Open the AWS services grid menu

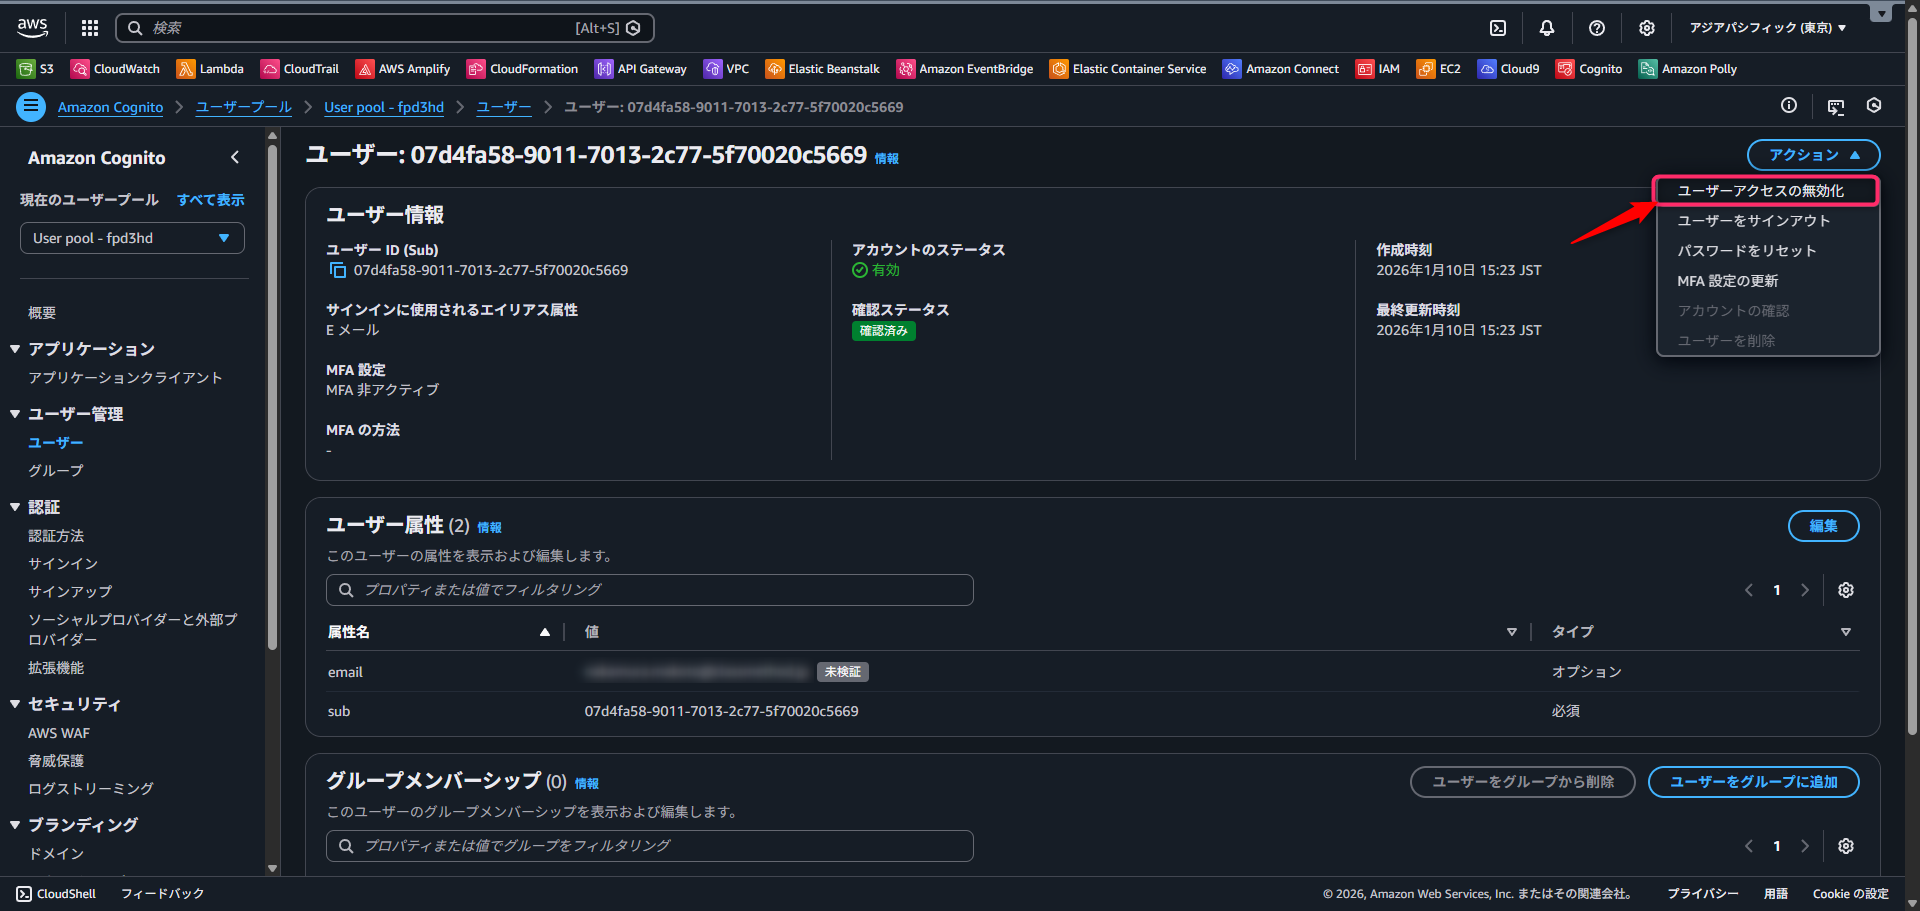point(90,28)
